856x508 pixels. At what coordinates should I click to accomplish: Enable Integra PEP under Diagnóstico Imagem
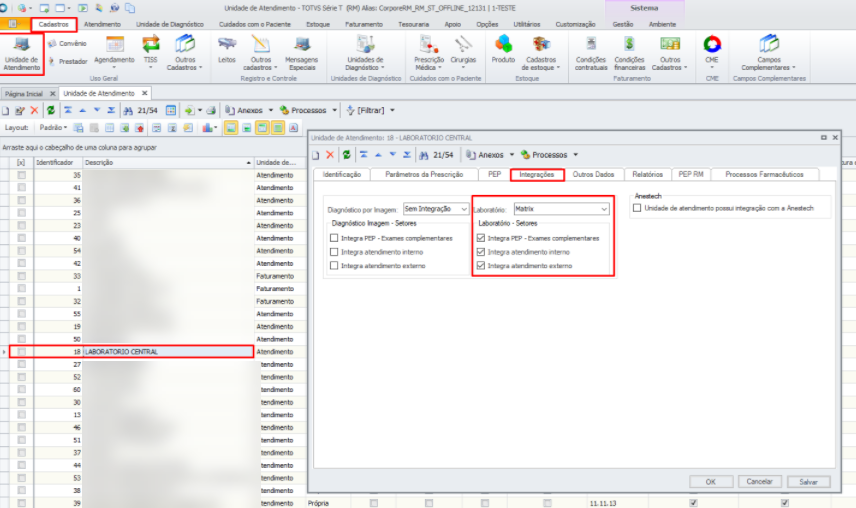(334, 238)
